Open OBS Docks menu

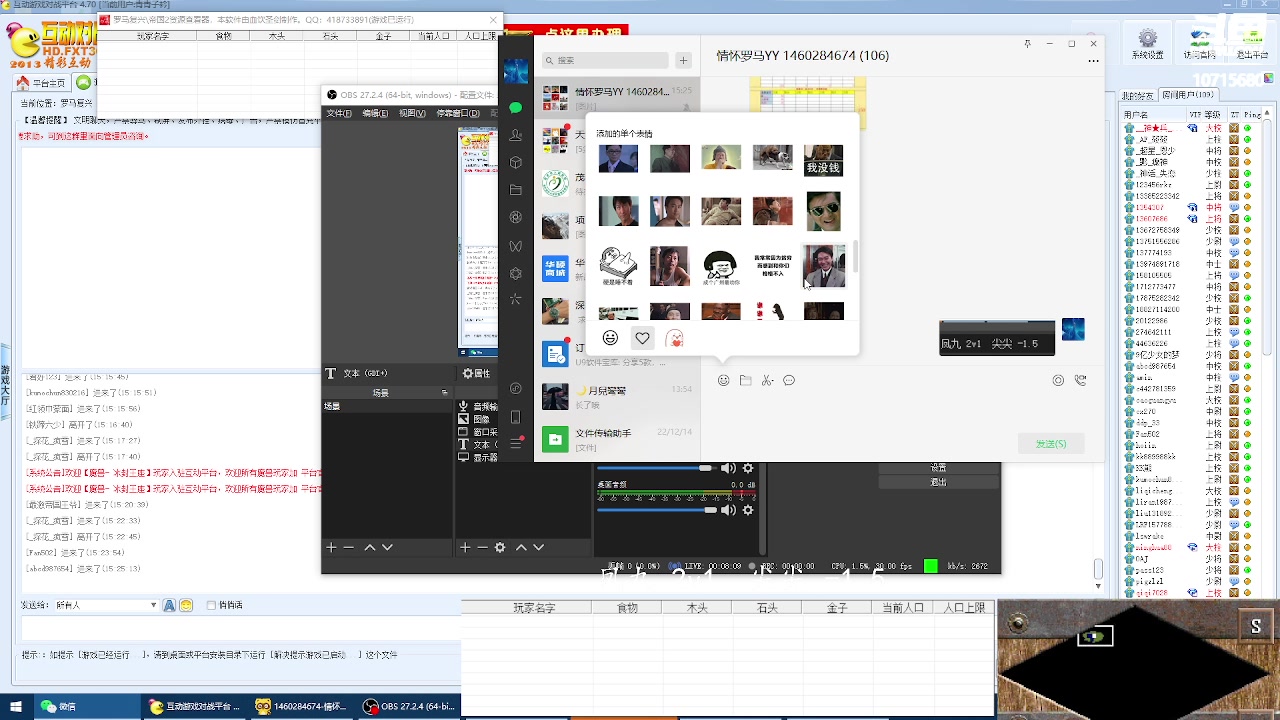click(458, 113)
